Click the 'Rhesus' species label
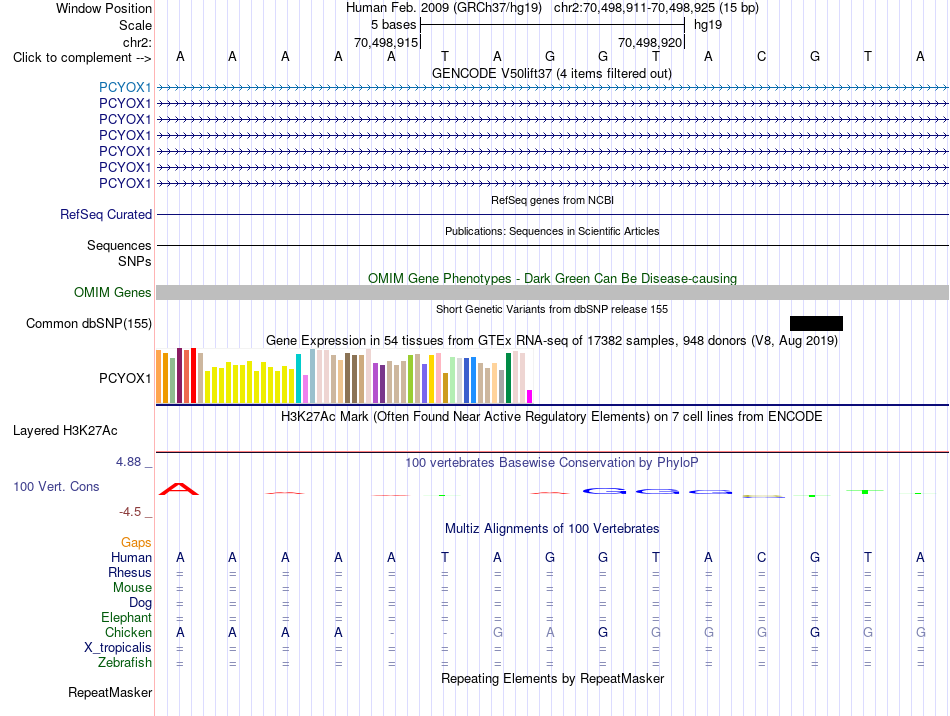950x716 pixels. pos(130,572)
